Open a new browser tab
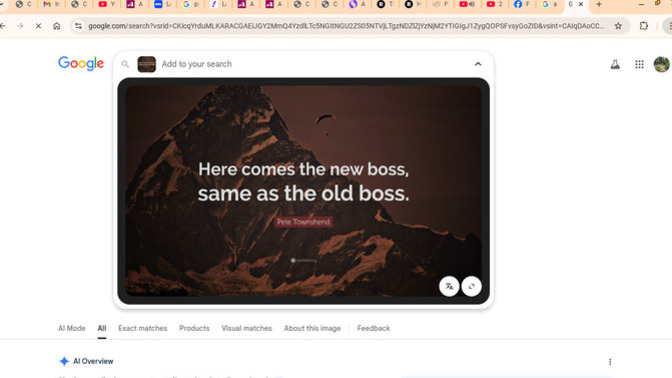The height and width of the screenshot is (378, 672). tap(599, 4)
